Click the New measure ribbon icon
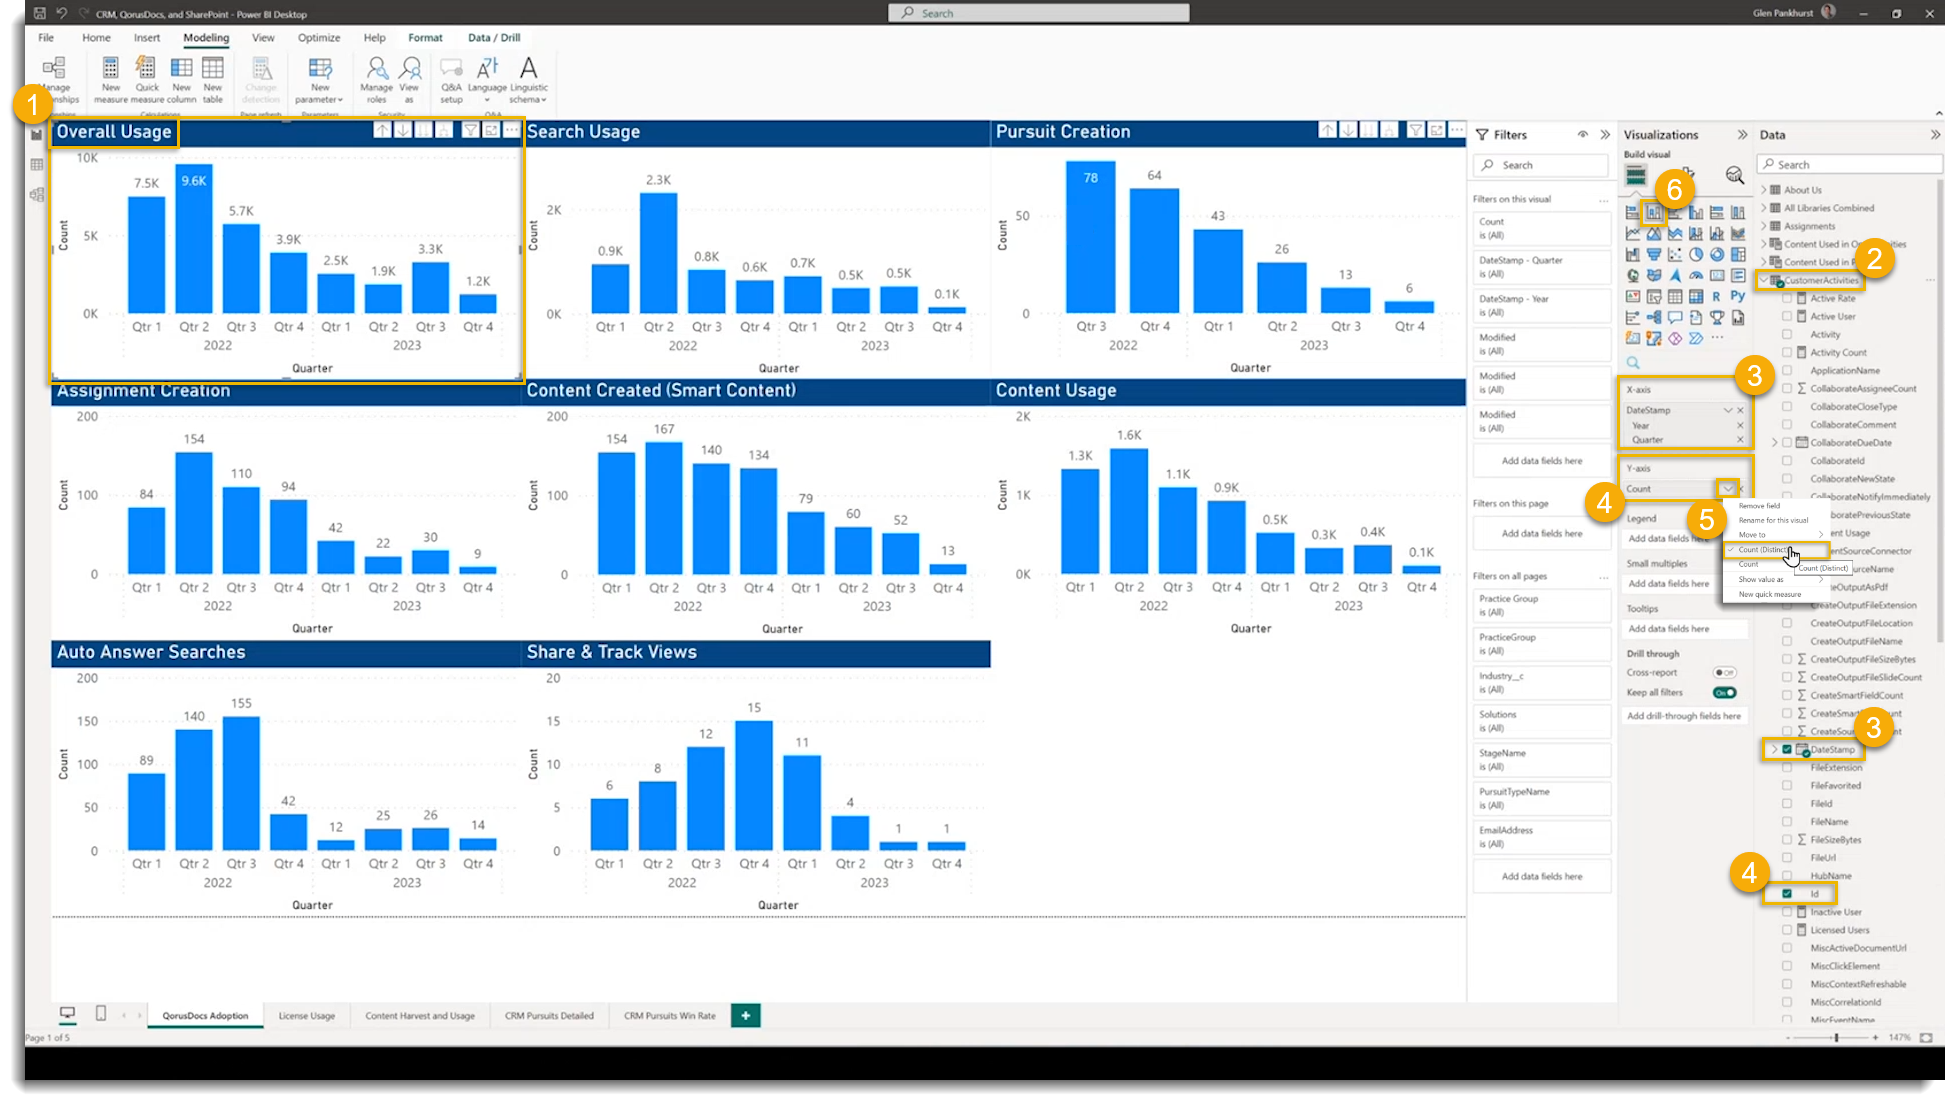Viewport: 1945px width, 1105px height. (x=110, y=78)
